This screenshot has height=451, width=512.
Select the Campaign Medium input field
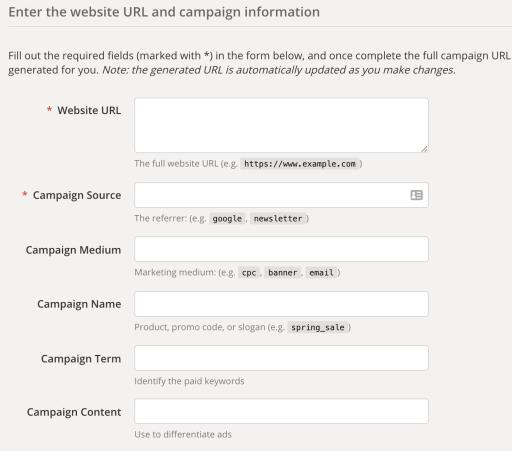[281, 249]
